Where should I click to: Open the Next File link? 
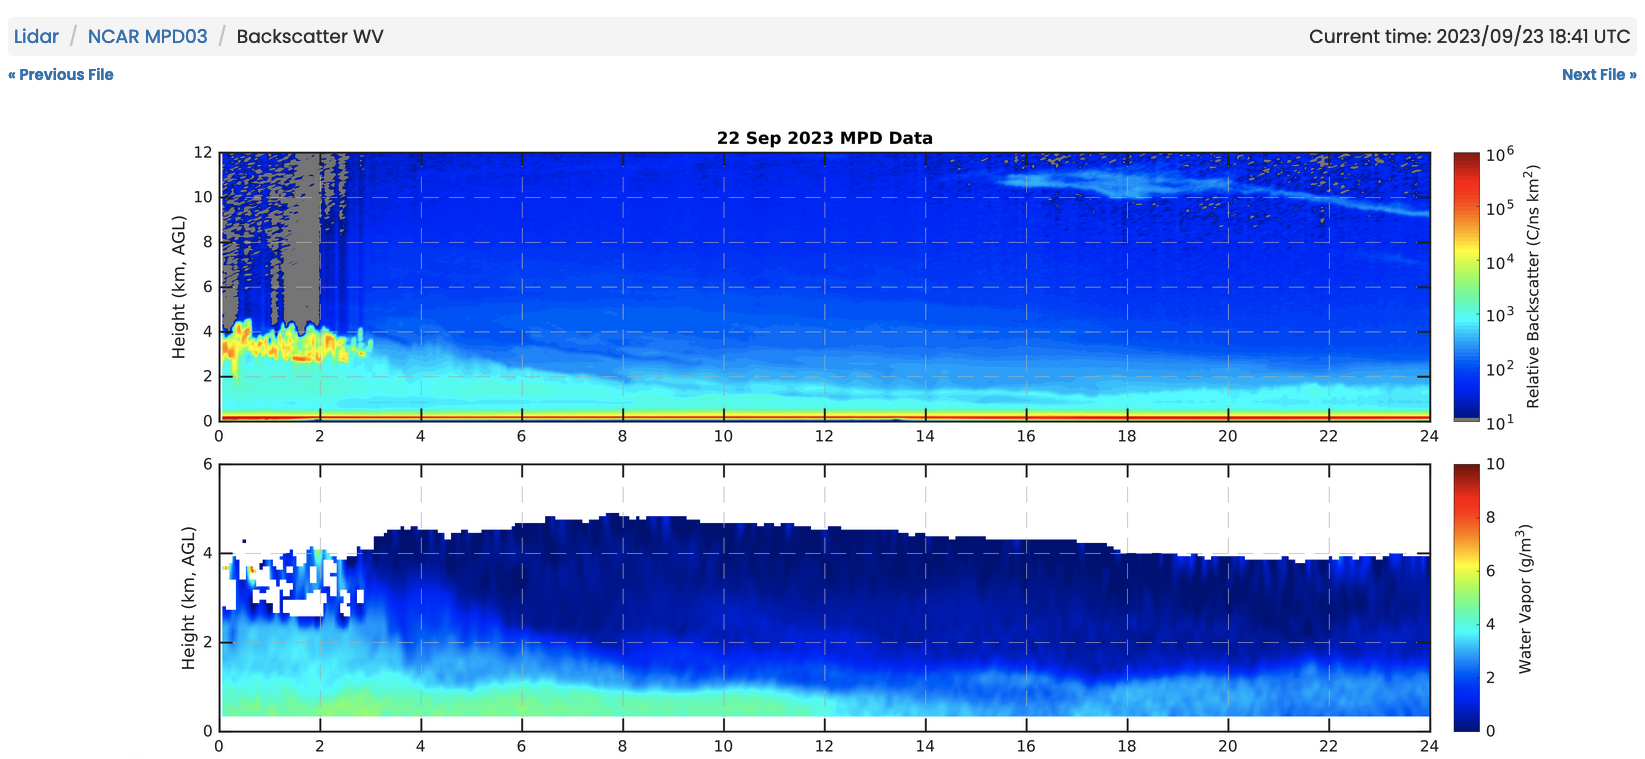(1598, 75)
